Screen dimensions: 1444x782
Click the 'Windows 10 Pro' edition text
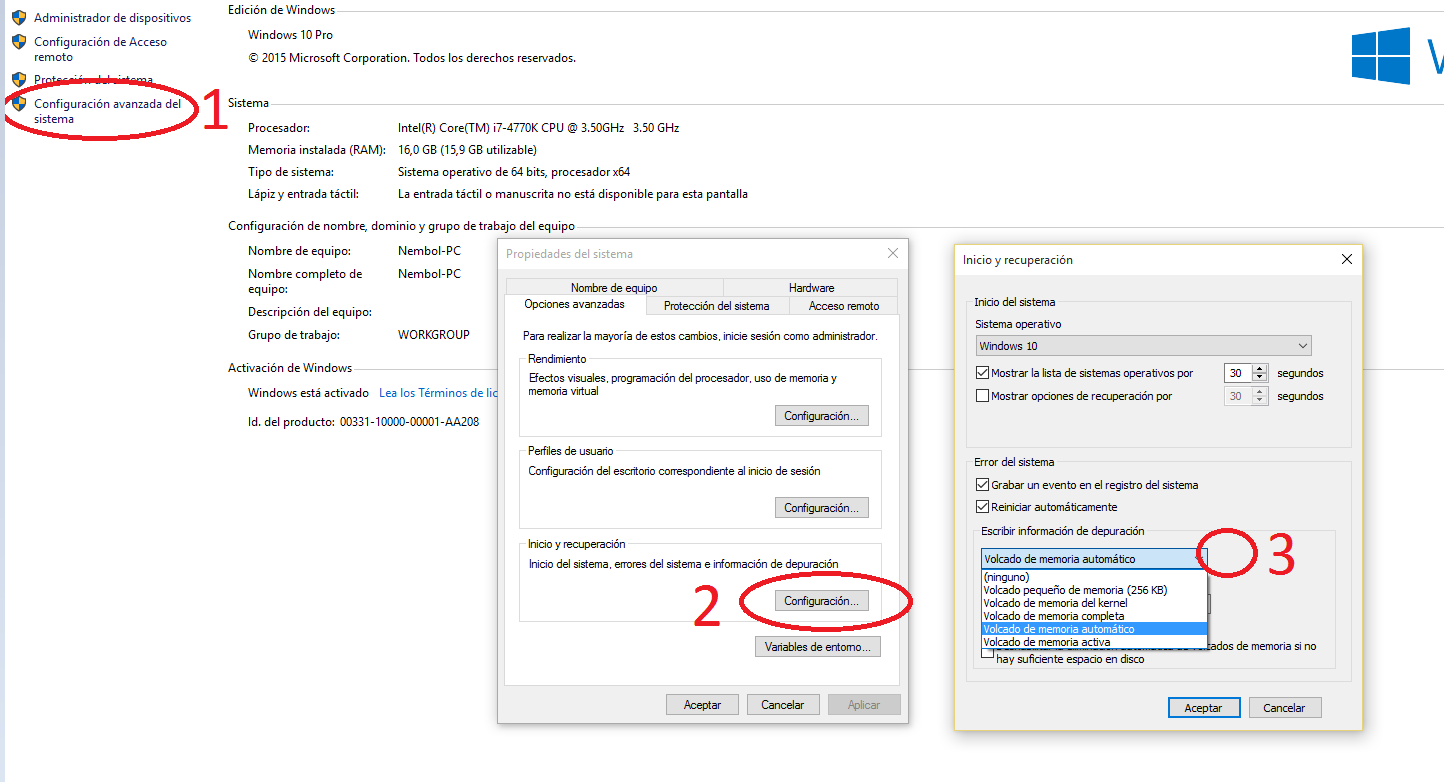pos(290,35)
